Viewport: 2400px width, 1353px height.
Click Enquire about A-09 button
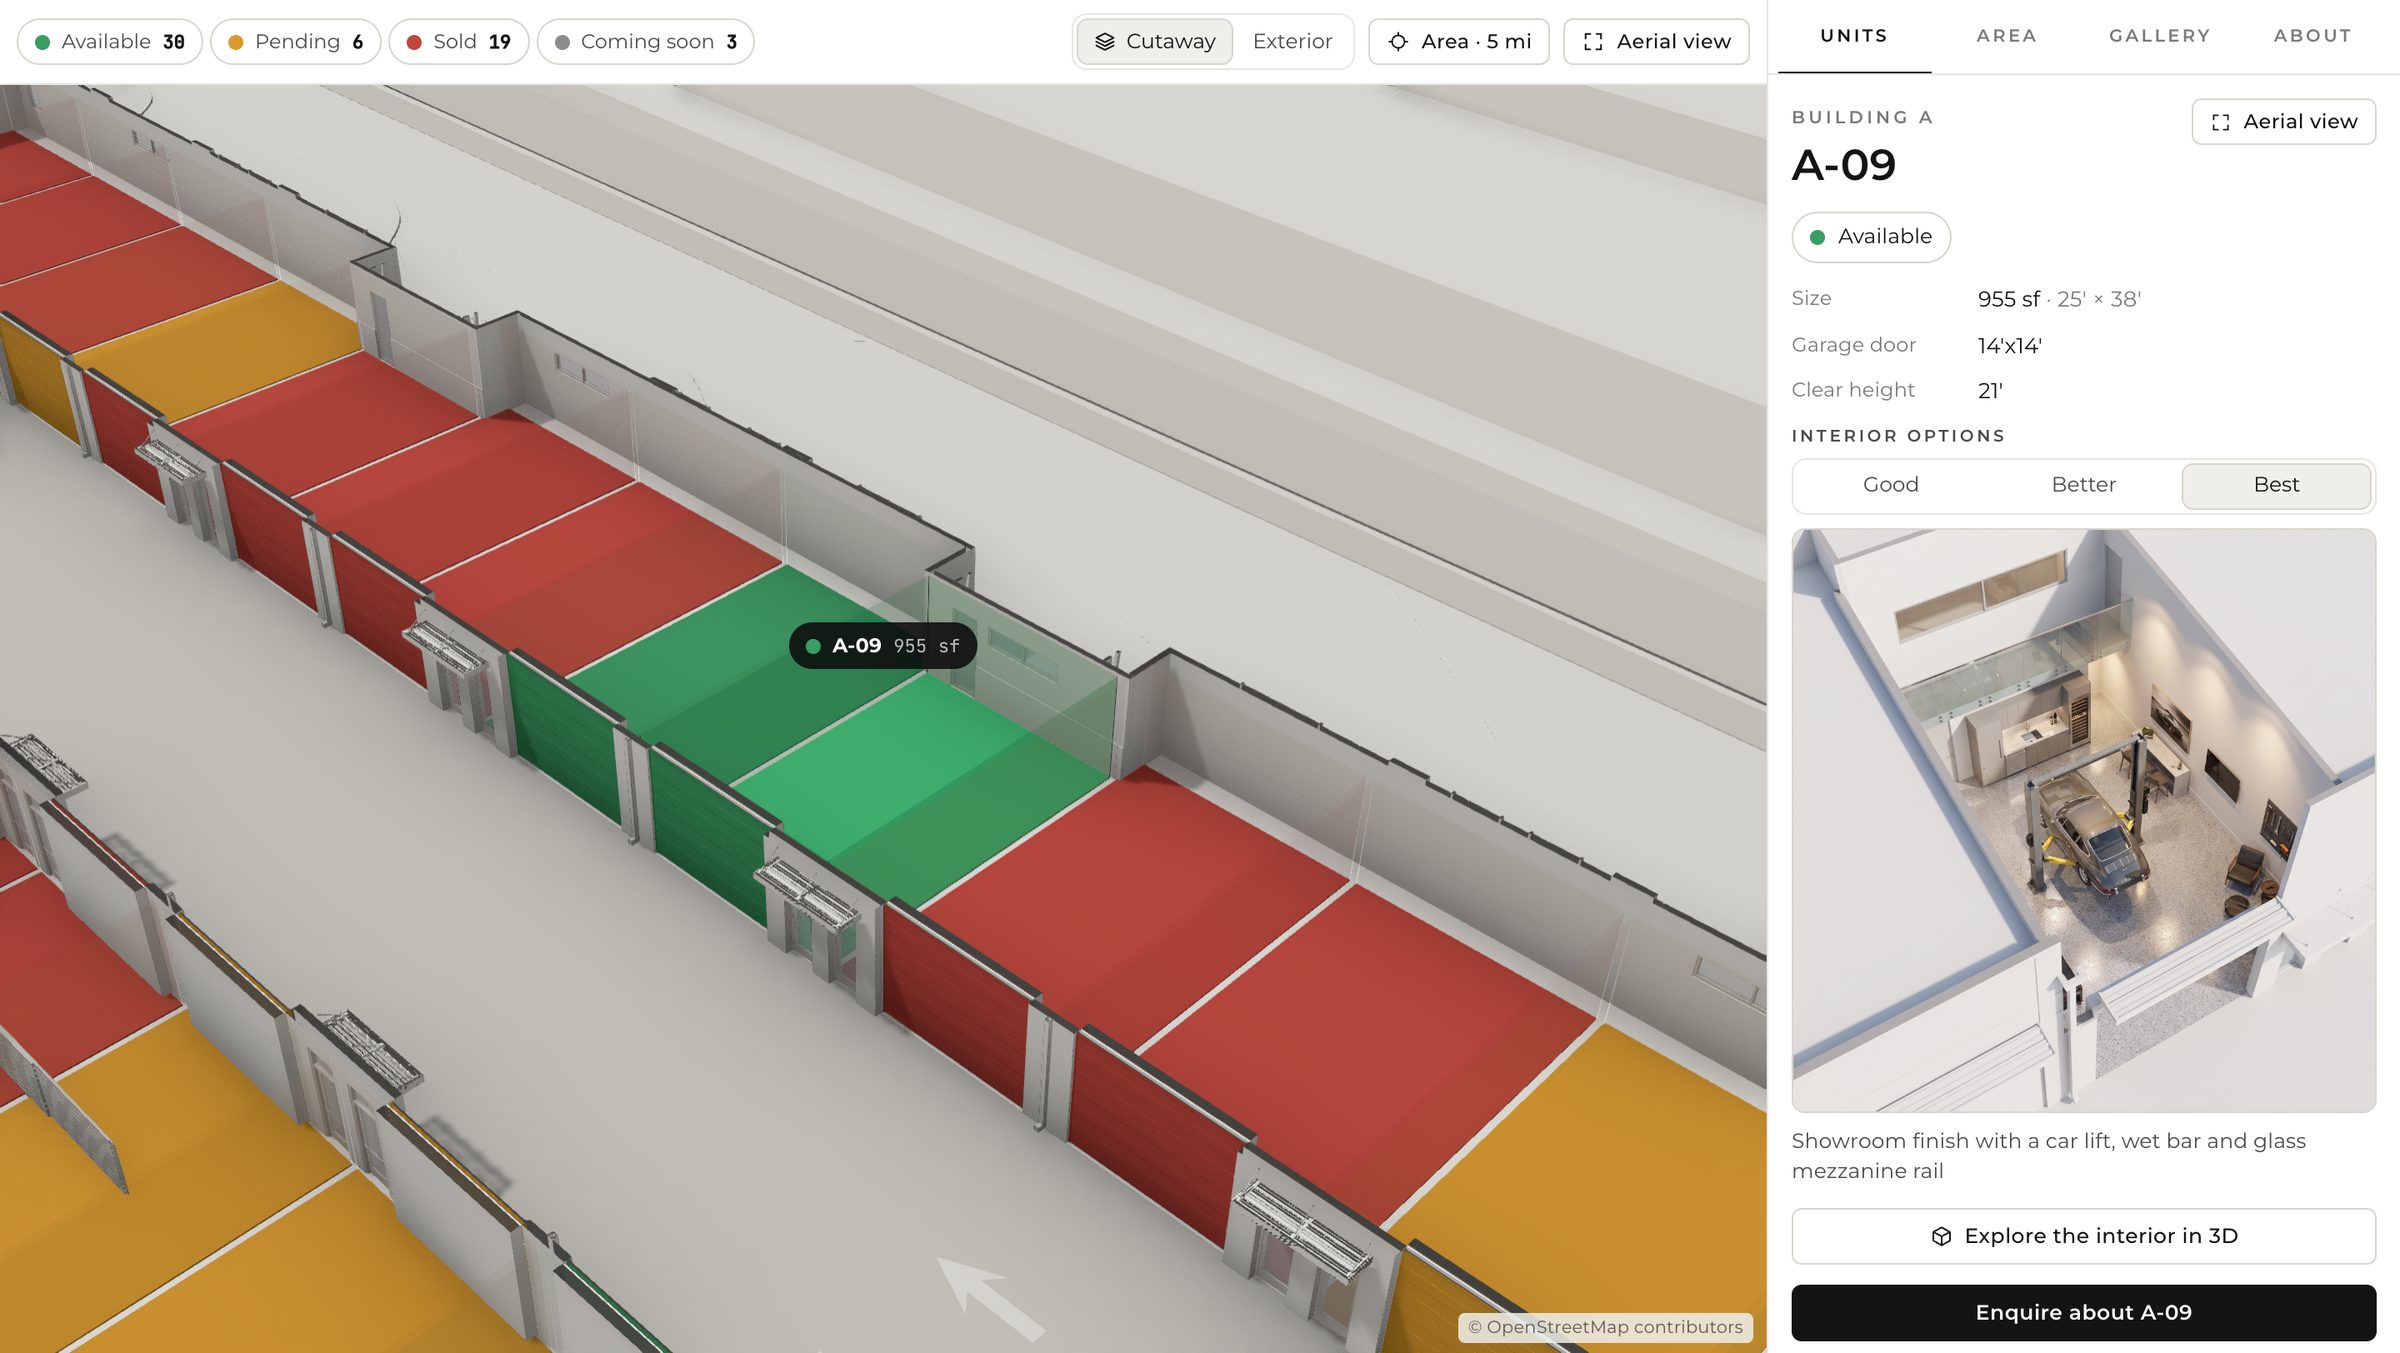(x=2083, y=1313)
